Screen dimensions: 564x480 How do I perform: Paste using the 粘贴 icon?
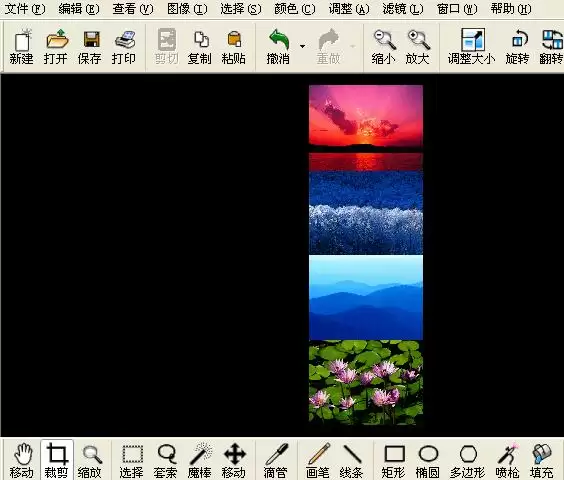(x=234, y=47)
